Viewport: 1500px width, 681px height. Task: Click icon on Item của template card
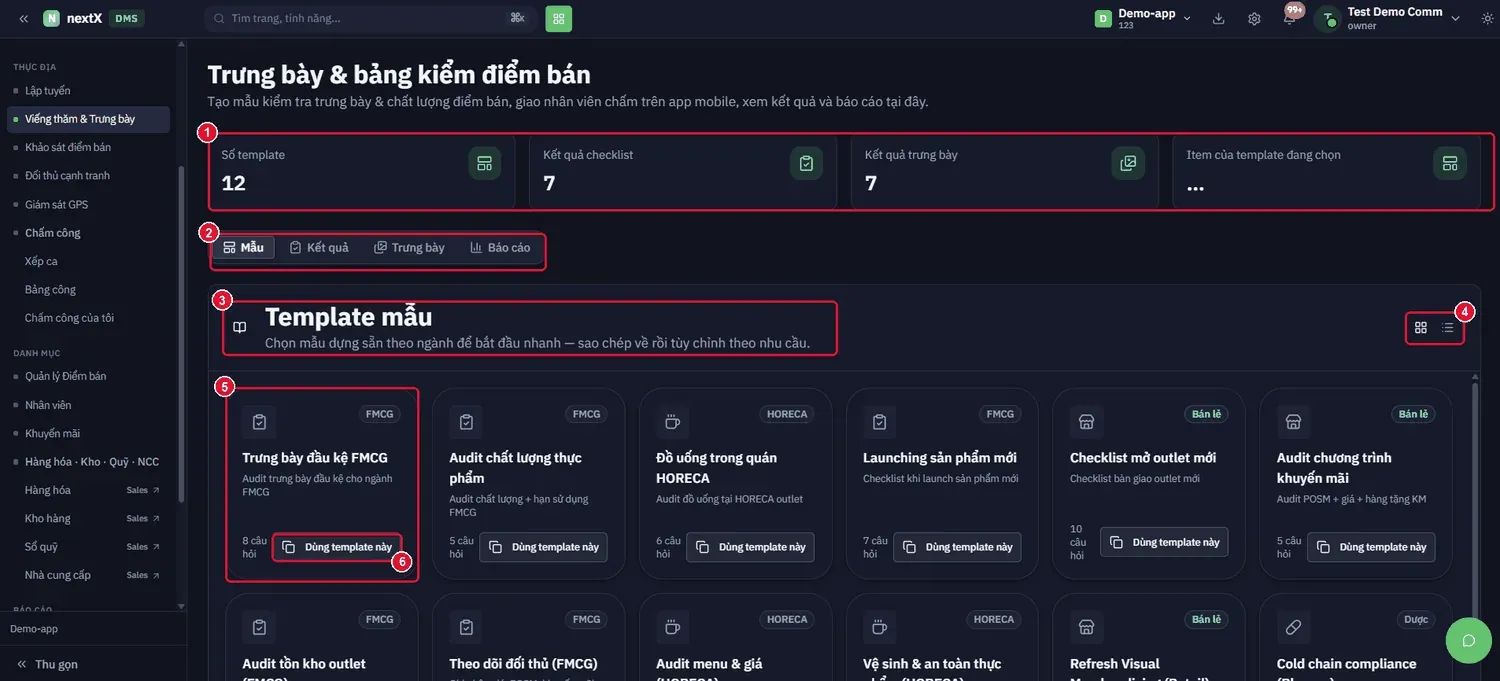1450,163
